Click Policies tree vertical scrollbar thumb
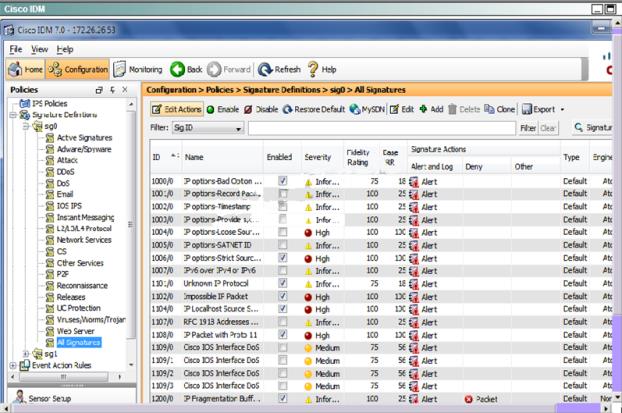This screenshot has height=413, width=622. pyautogui.click(x=131, y=225)
